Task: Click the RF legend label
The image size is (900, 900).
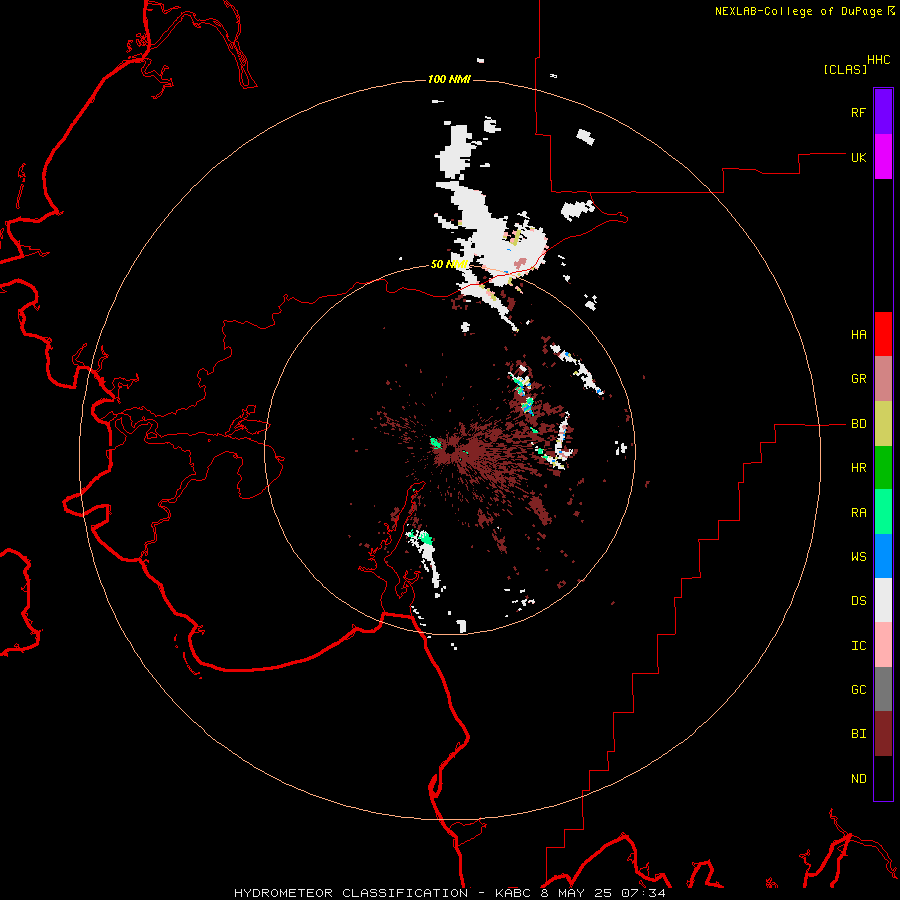Action: [x=859, y=112]
